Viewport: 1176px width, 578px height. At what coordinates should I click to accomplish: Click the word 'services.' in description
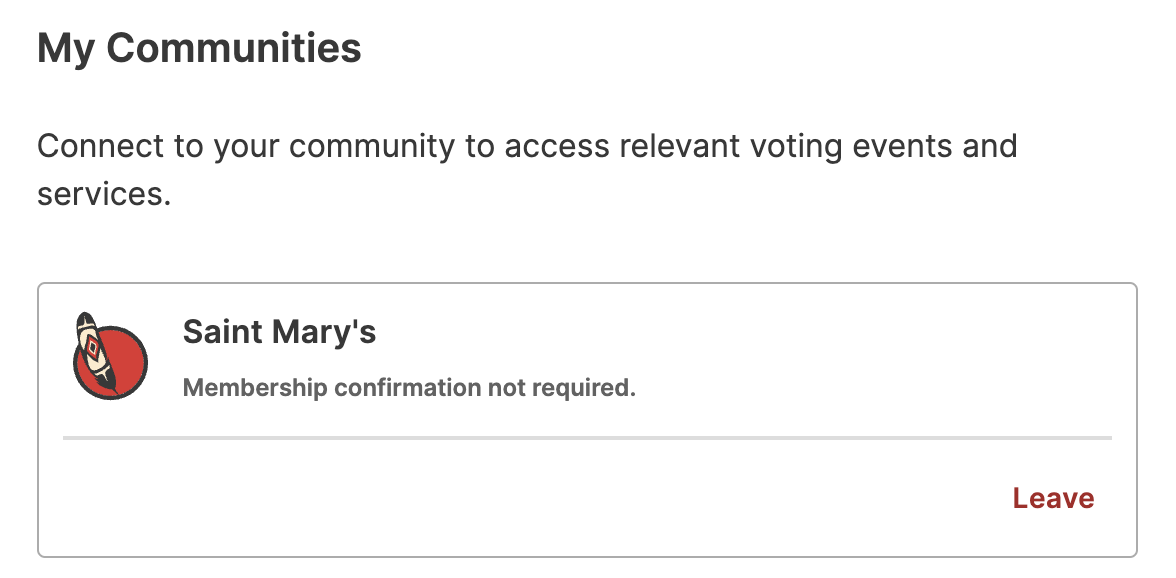click(104, 194)
